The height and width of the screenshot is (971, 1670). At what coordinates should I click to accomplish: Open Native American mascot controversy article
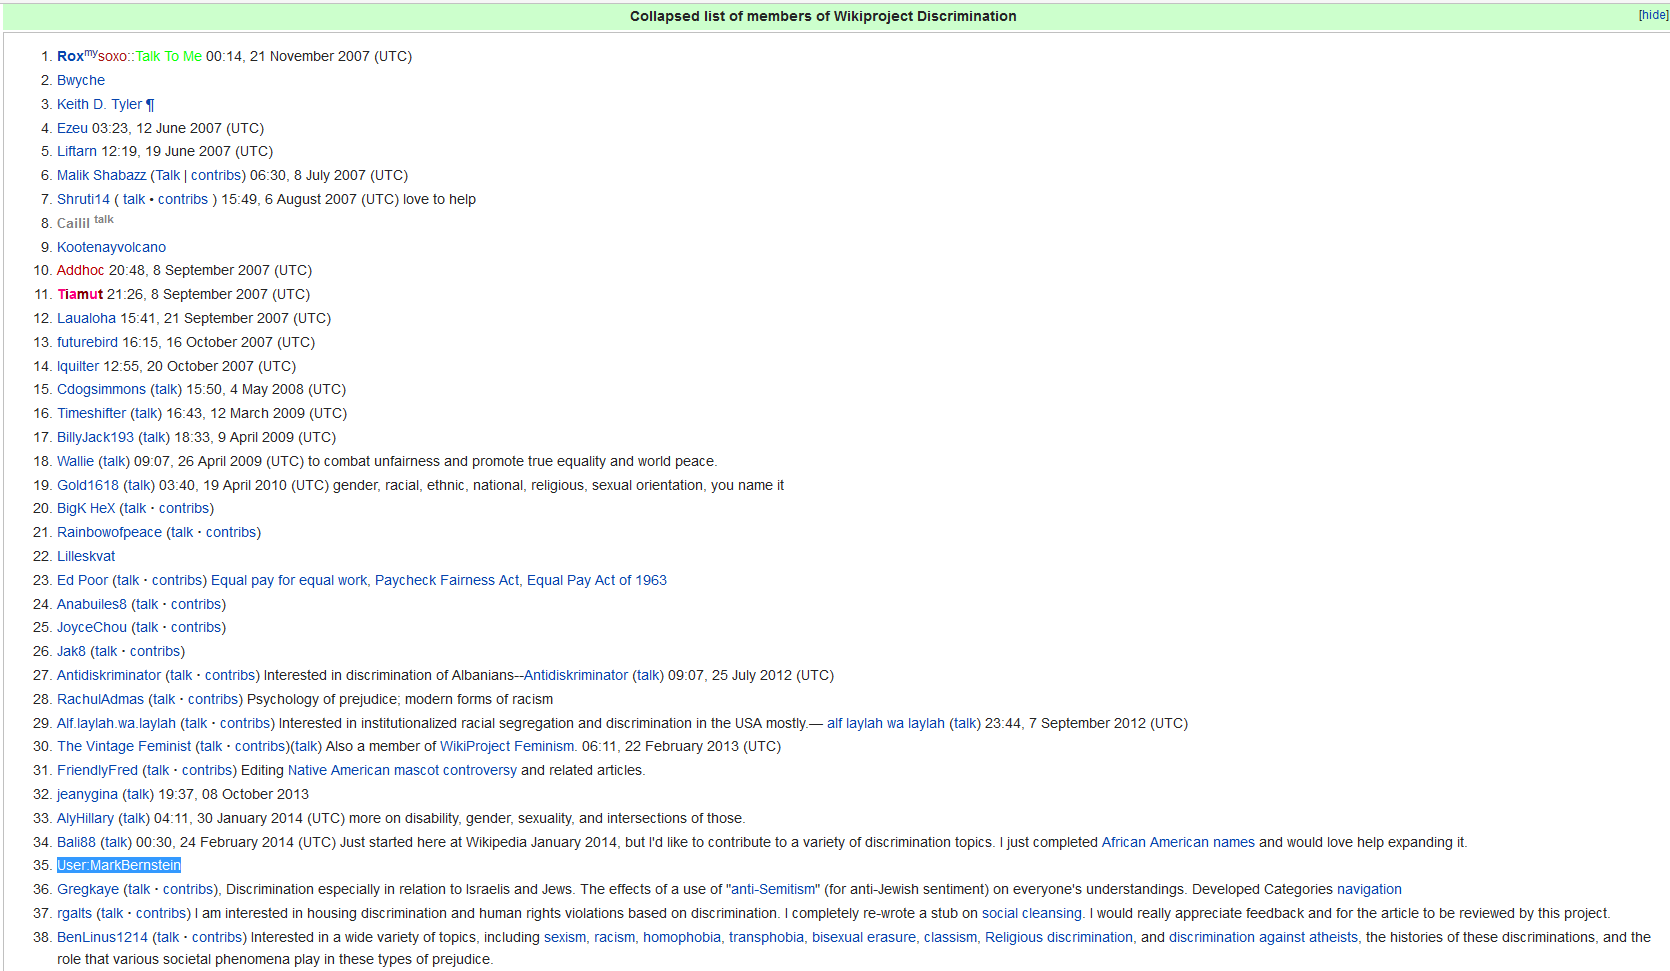click(402, 770)
